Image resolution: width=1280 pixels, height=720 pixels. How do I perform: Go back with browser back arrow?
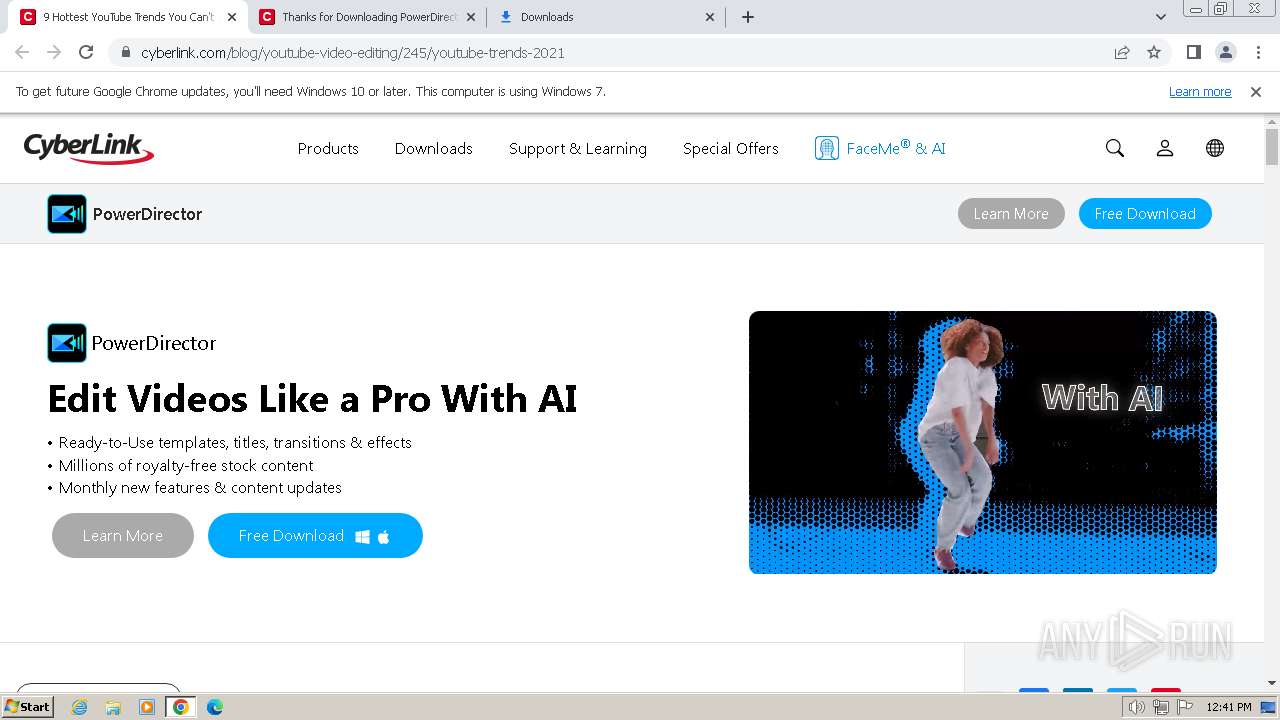(22, 53)
